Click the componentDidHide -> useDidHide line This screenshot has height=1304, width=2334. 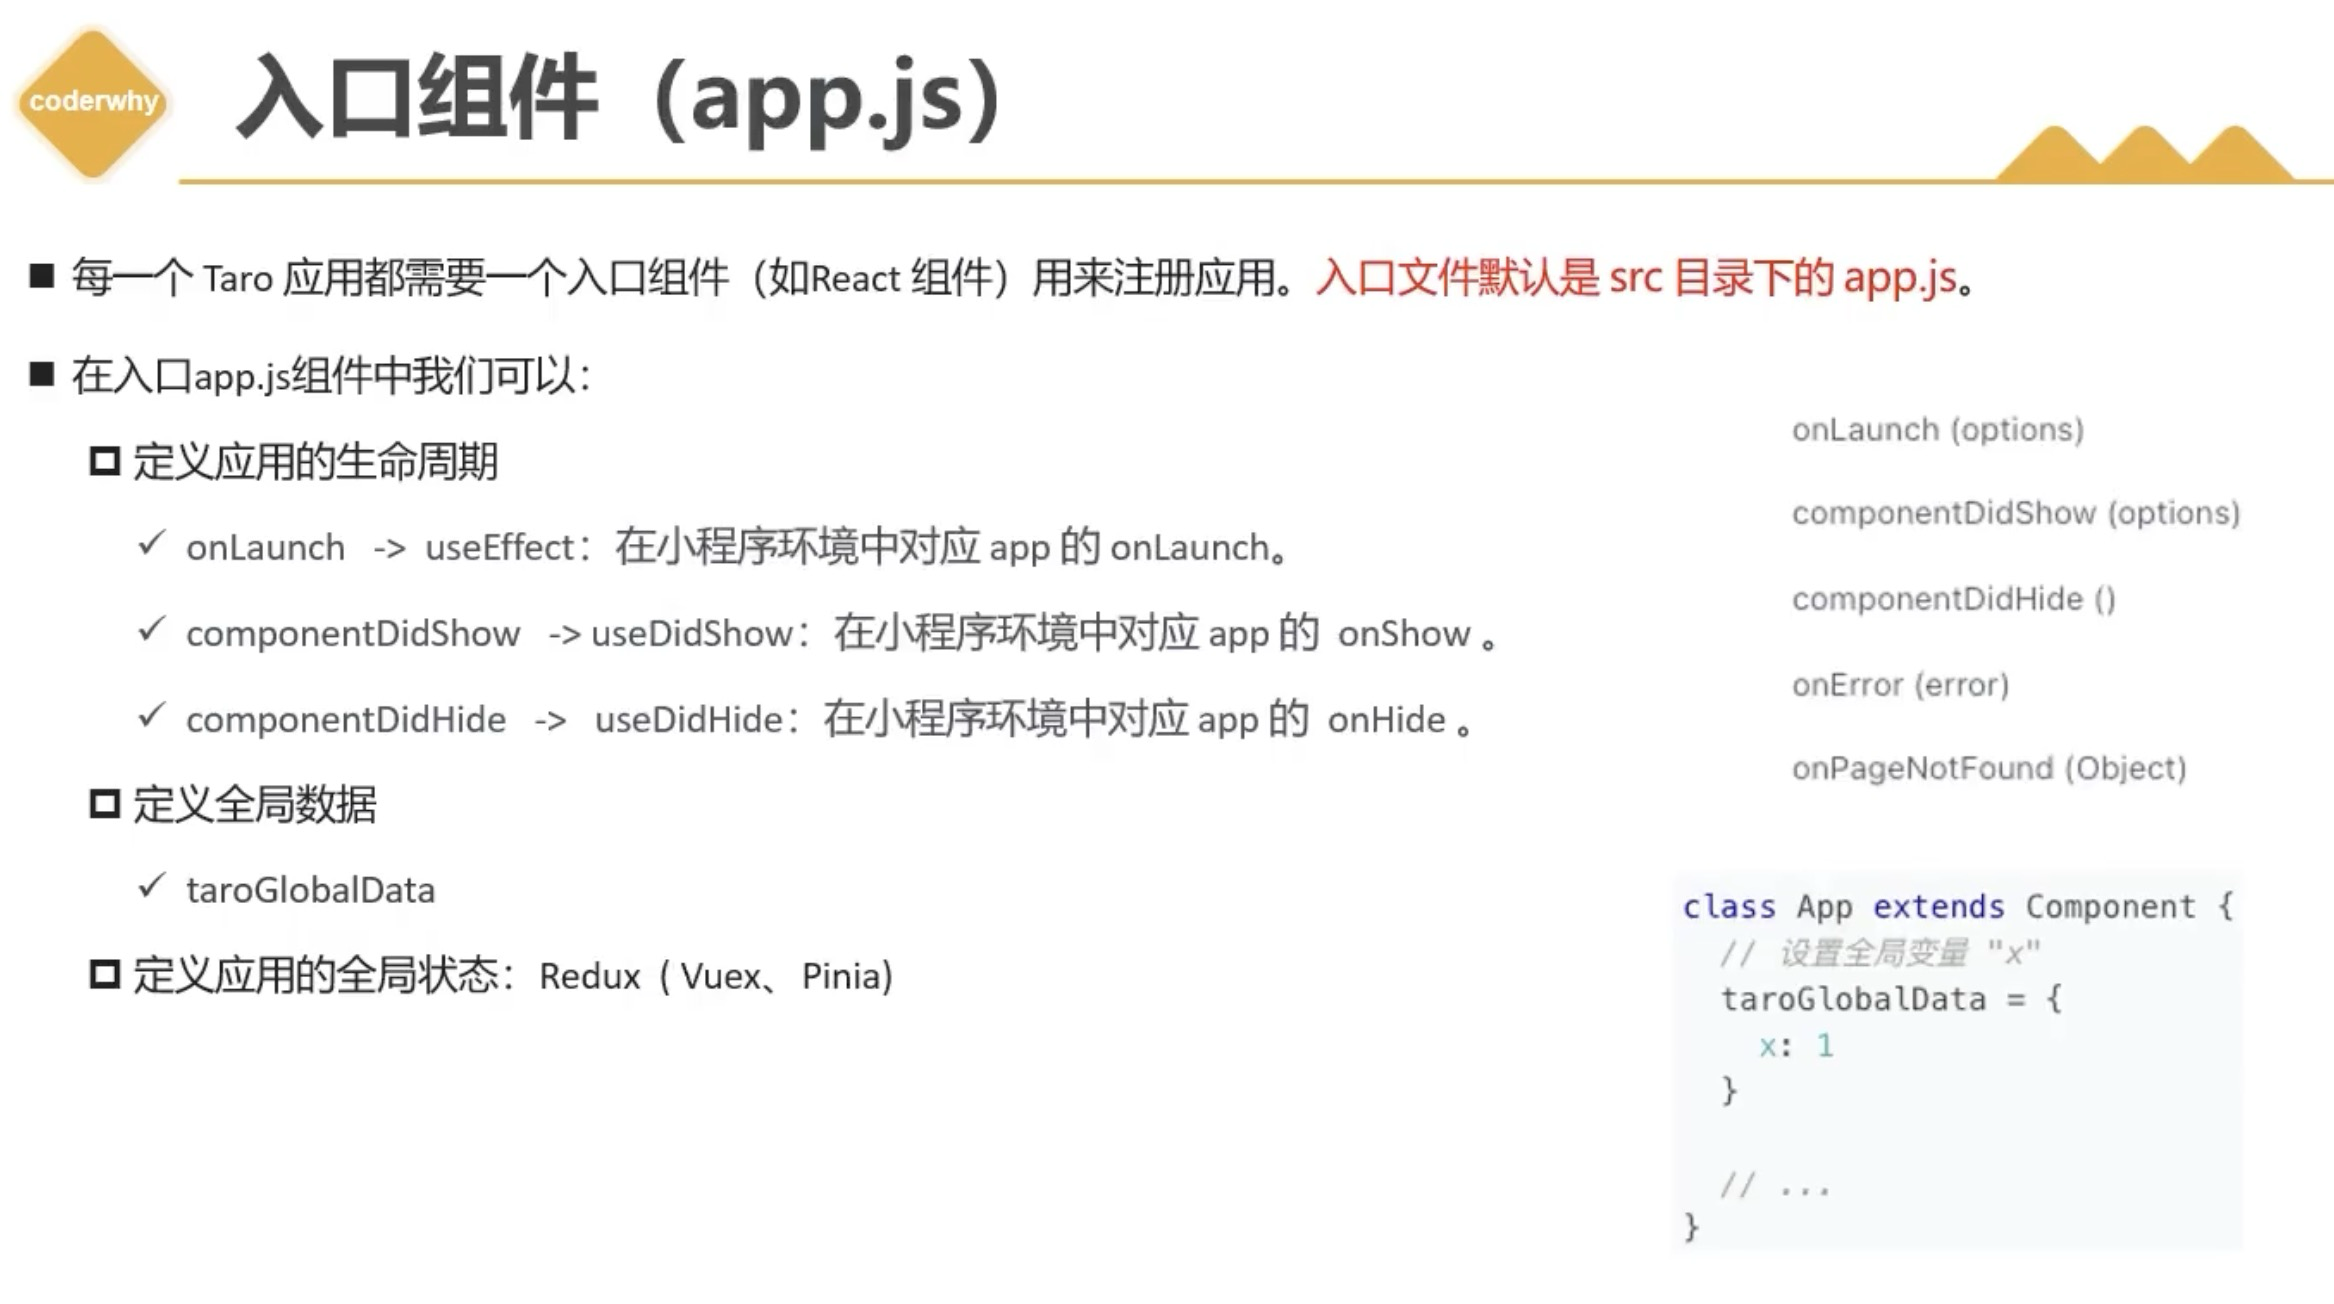click(829, 720)
